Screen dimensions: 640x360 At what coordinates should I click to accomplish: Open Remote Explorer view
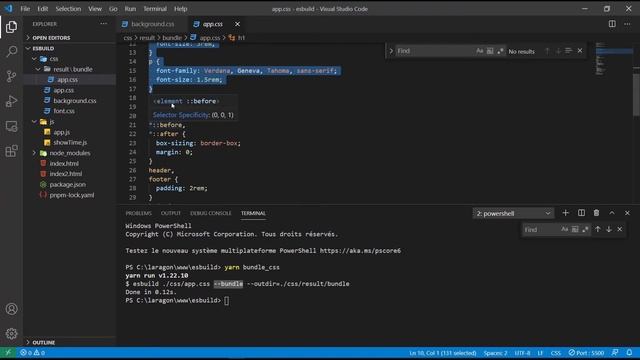[x=11, y=126]
